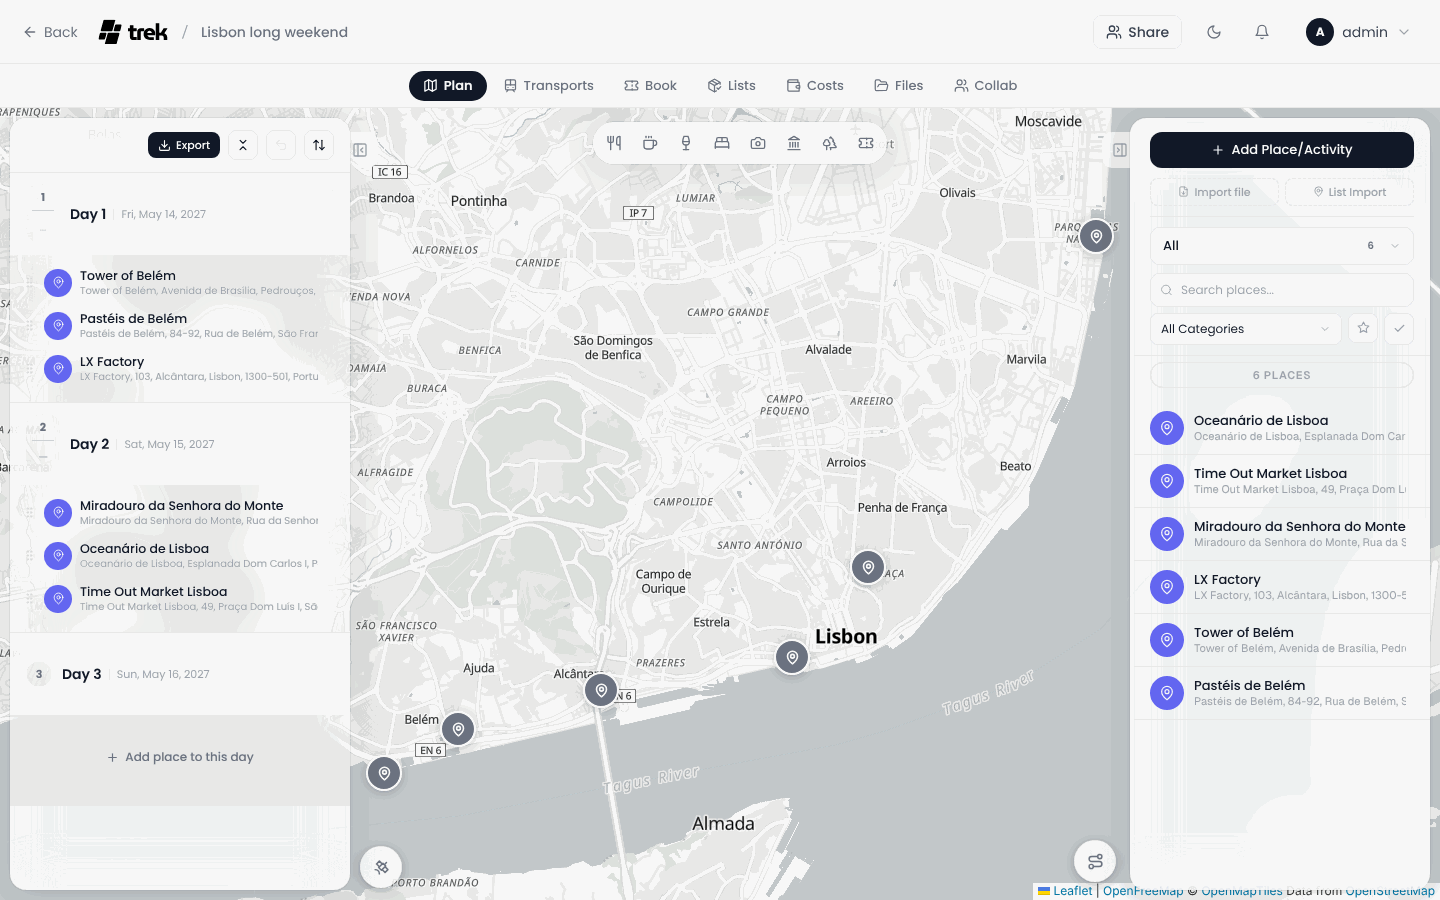Open the notifications bell

[1262, 32]
